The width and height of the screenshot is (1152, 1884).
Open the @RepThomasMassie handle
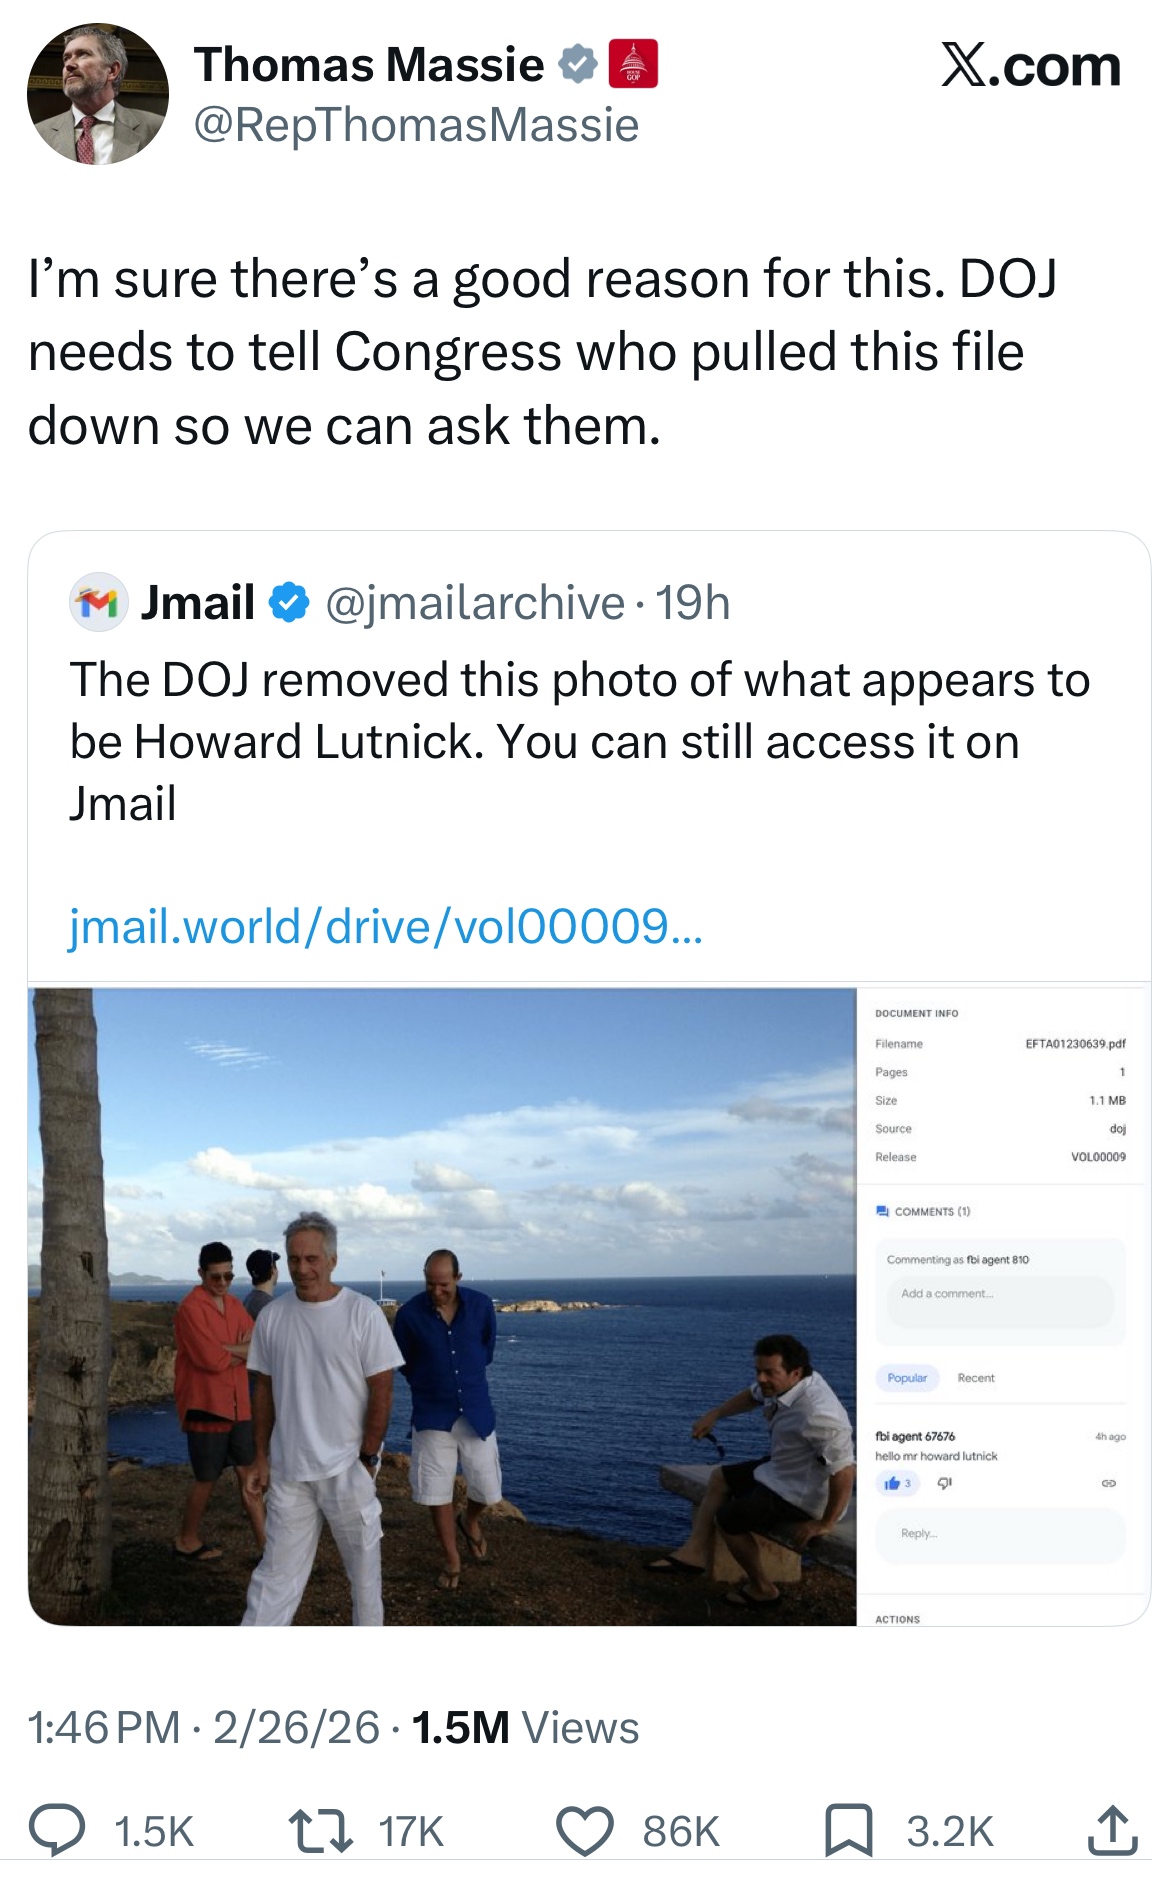pyautogui.click(x=416, y=126)
